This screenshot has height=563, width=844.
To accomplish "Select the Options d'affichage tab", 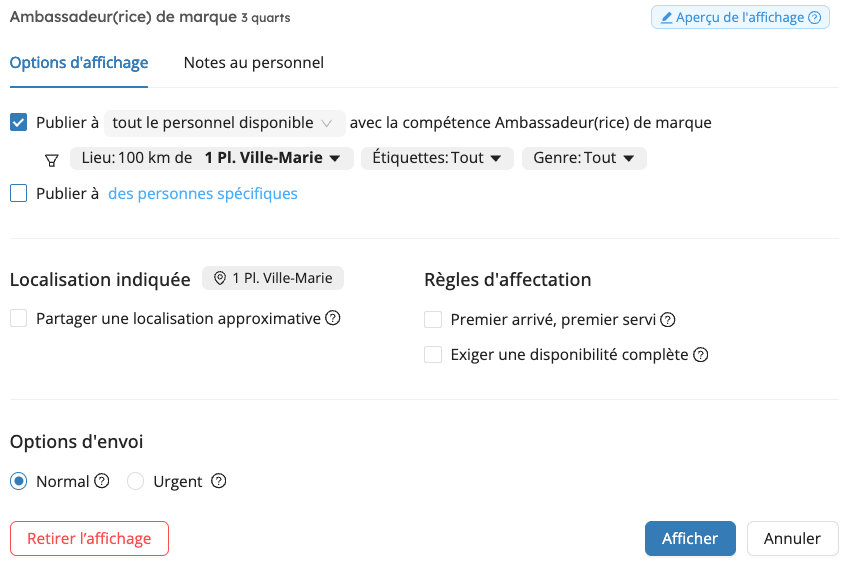I will pos(79,63).
